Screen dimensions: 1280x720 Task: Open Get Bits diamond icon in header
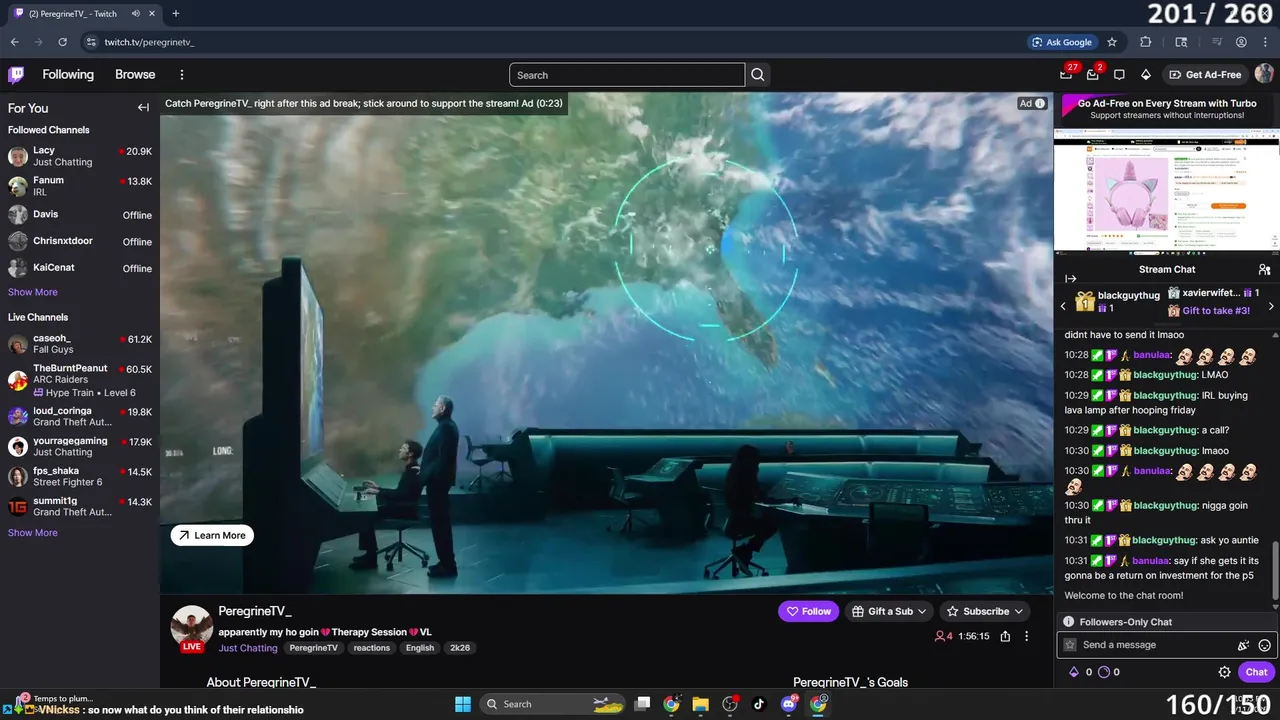coord(1146,75)
